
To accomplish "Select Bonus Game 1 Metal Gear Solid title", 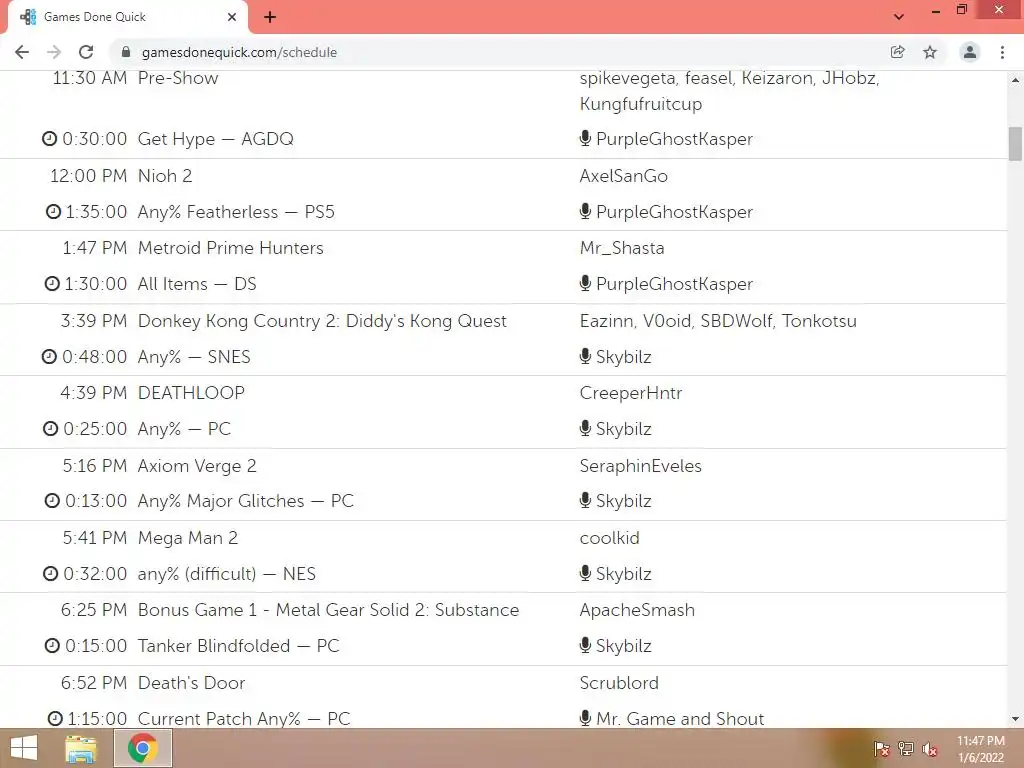I will (328, 609).
